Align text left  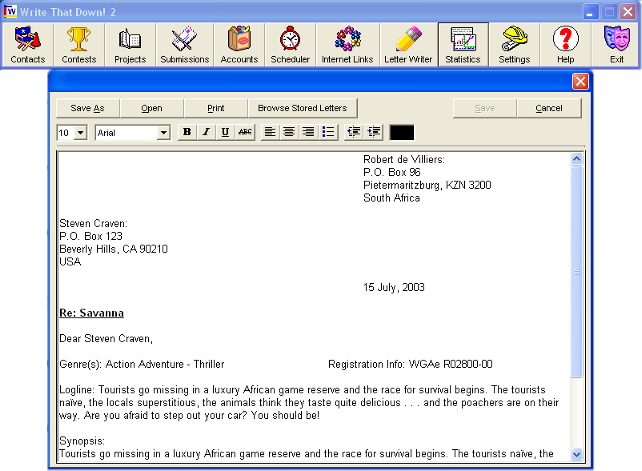coord(270,132)
